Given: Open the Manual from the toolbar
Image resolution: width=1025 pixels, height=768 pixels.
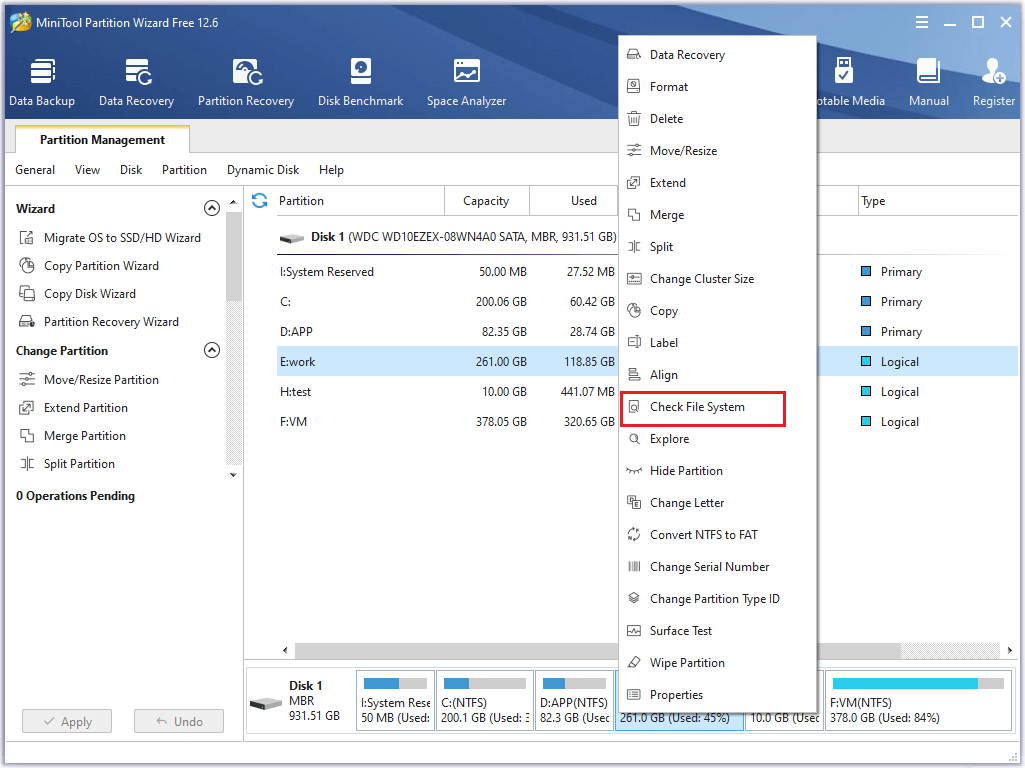Looking at the screenshot, I should pyautogui.click(x=928, y=83).
